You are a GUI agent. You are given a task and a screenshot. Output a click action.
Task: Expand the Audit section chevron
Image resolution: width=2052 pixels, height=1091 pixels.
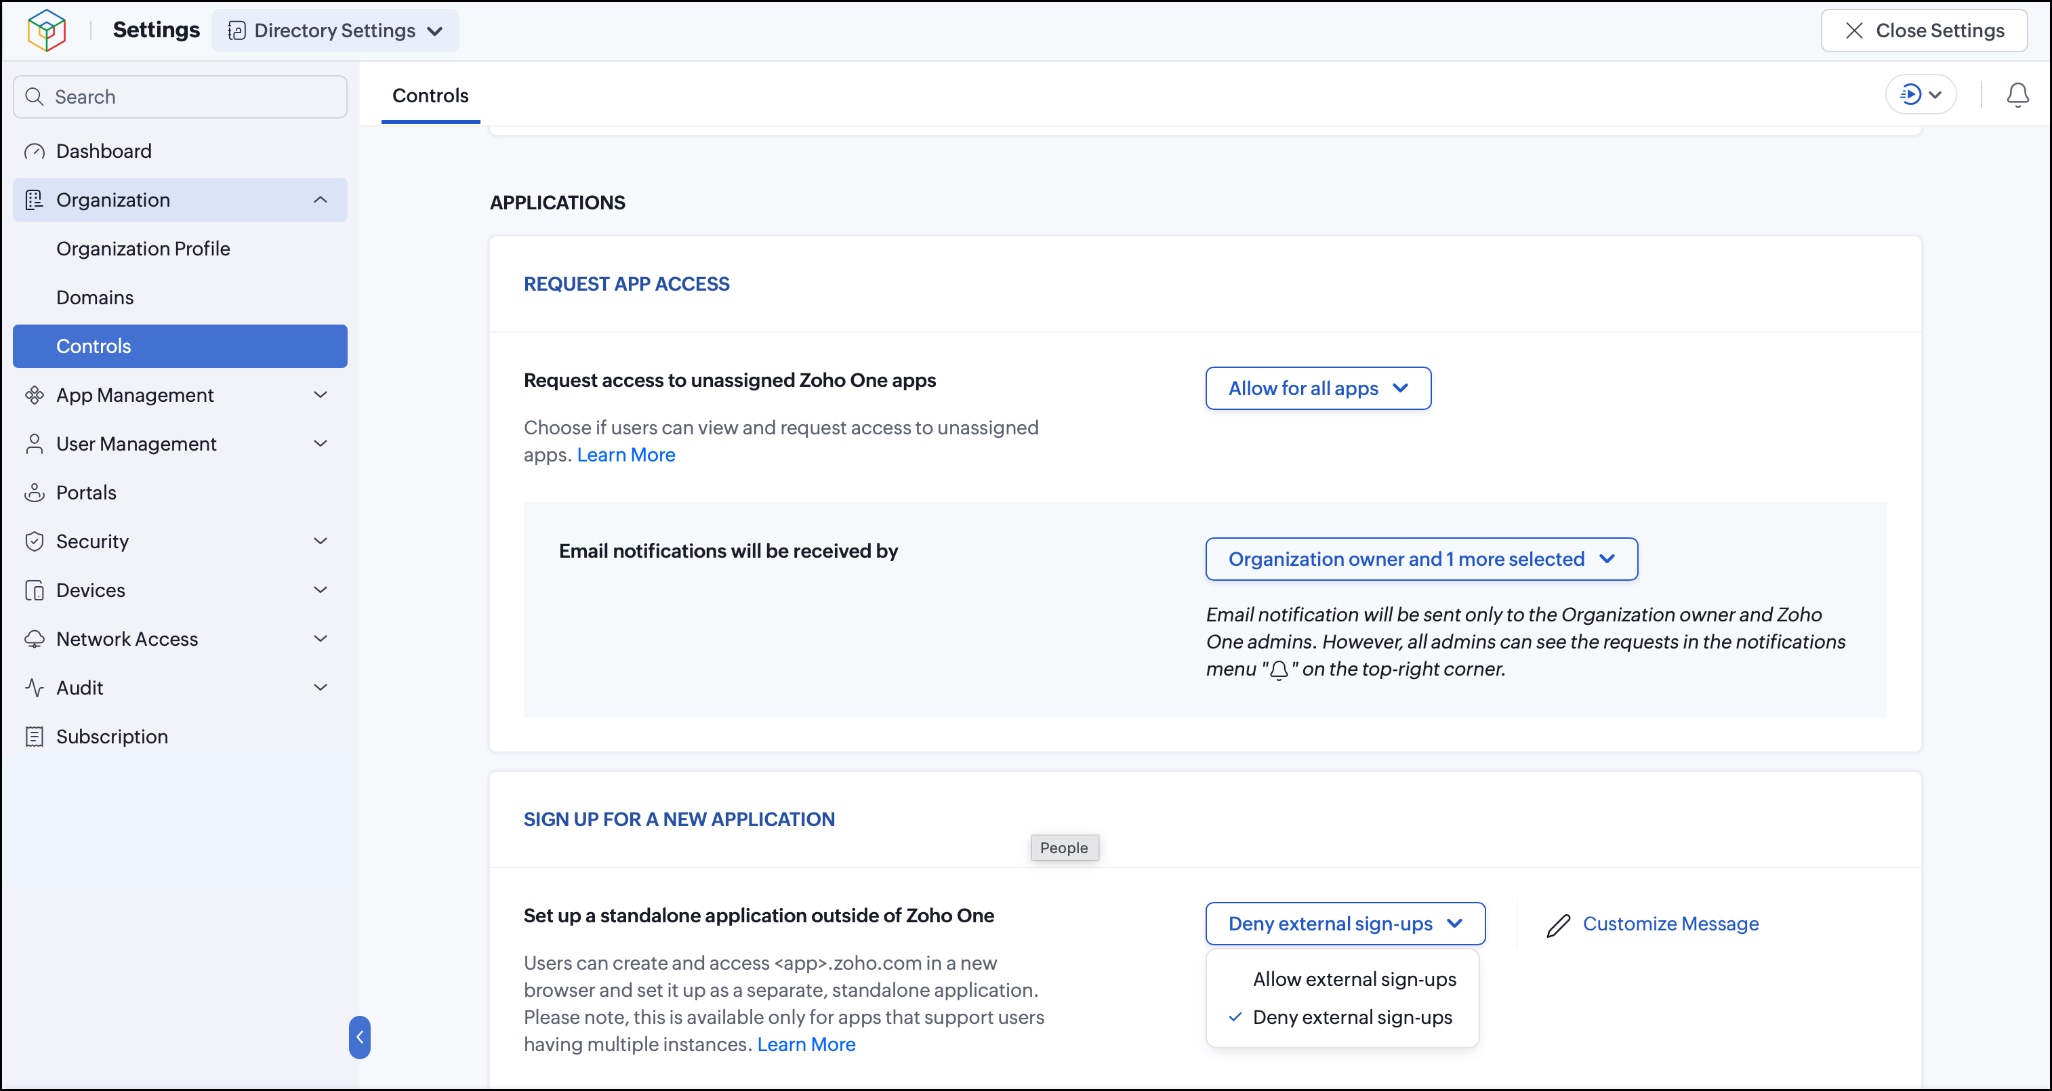point(320,688)
